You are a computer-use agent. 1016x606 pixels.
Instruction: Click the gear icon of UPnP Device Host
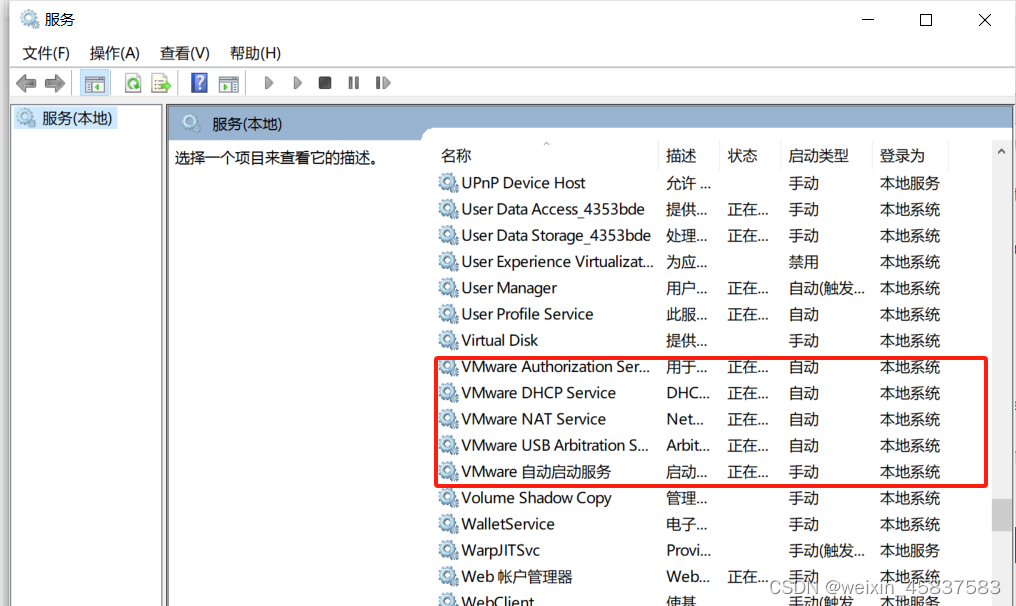click(448, 183)
